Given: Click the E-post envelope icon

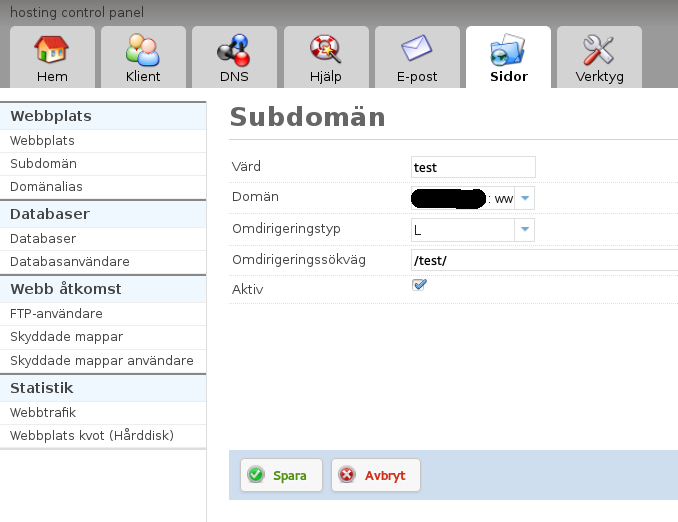Looking at the screenshot, I should [416, 50].
